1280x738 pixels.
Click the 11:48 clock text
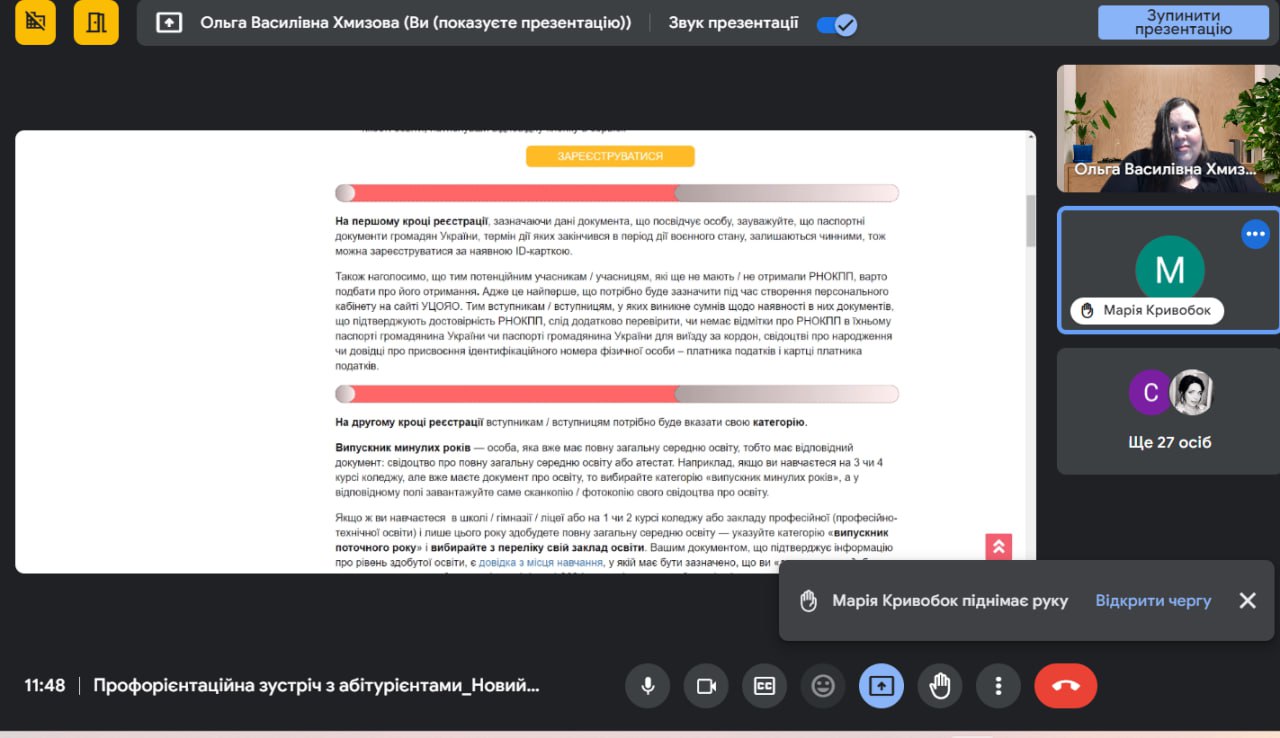click(45, 686)
